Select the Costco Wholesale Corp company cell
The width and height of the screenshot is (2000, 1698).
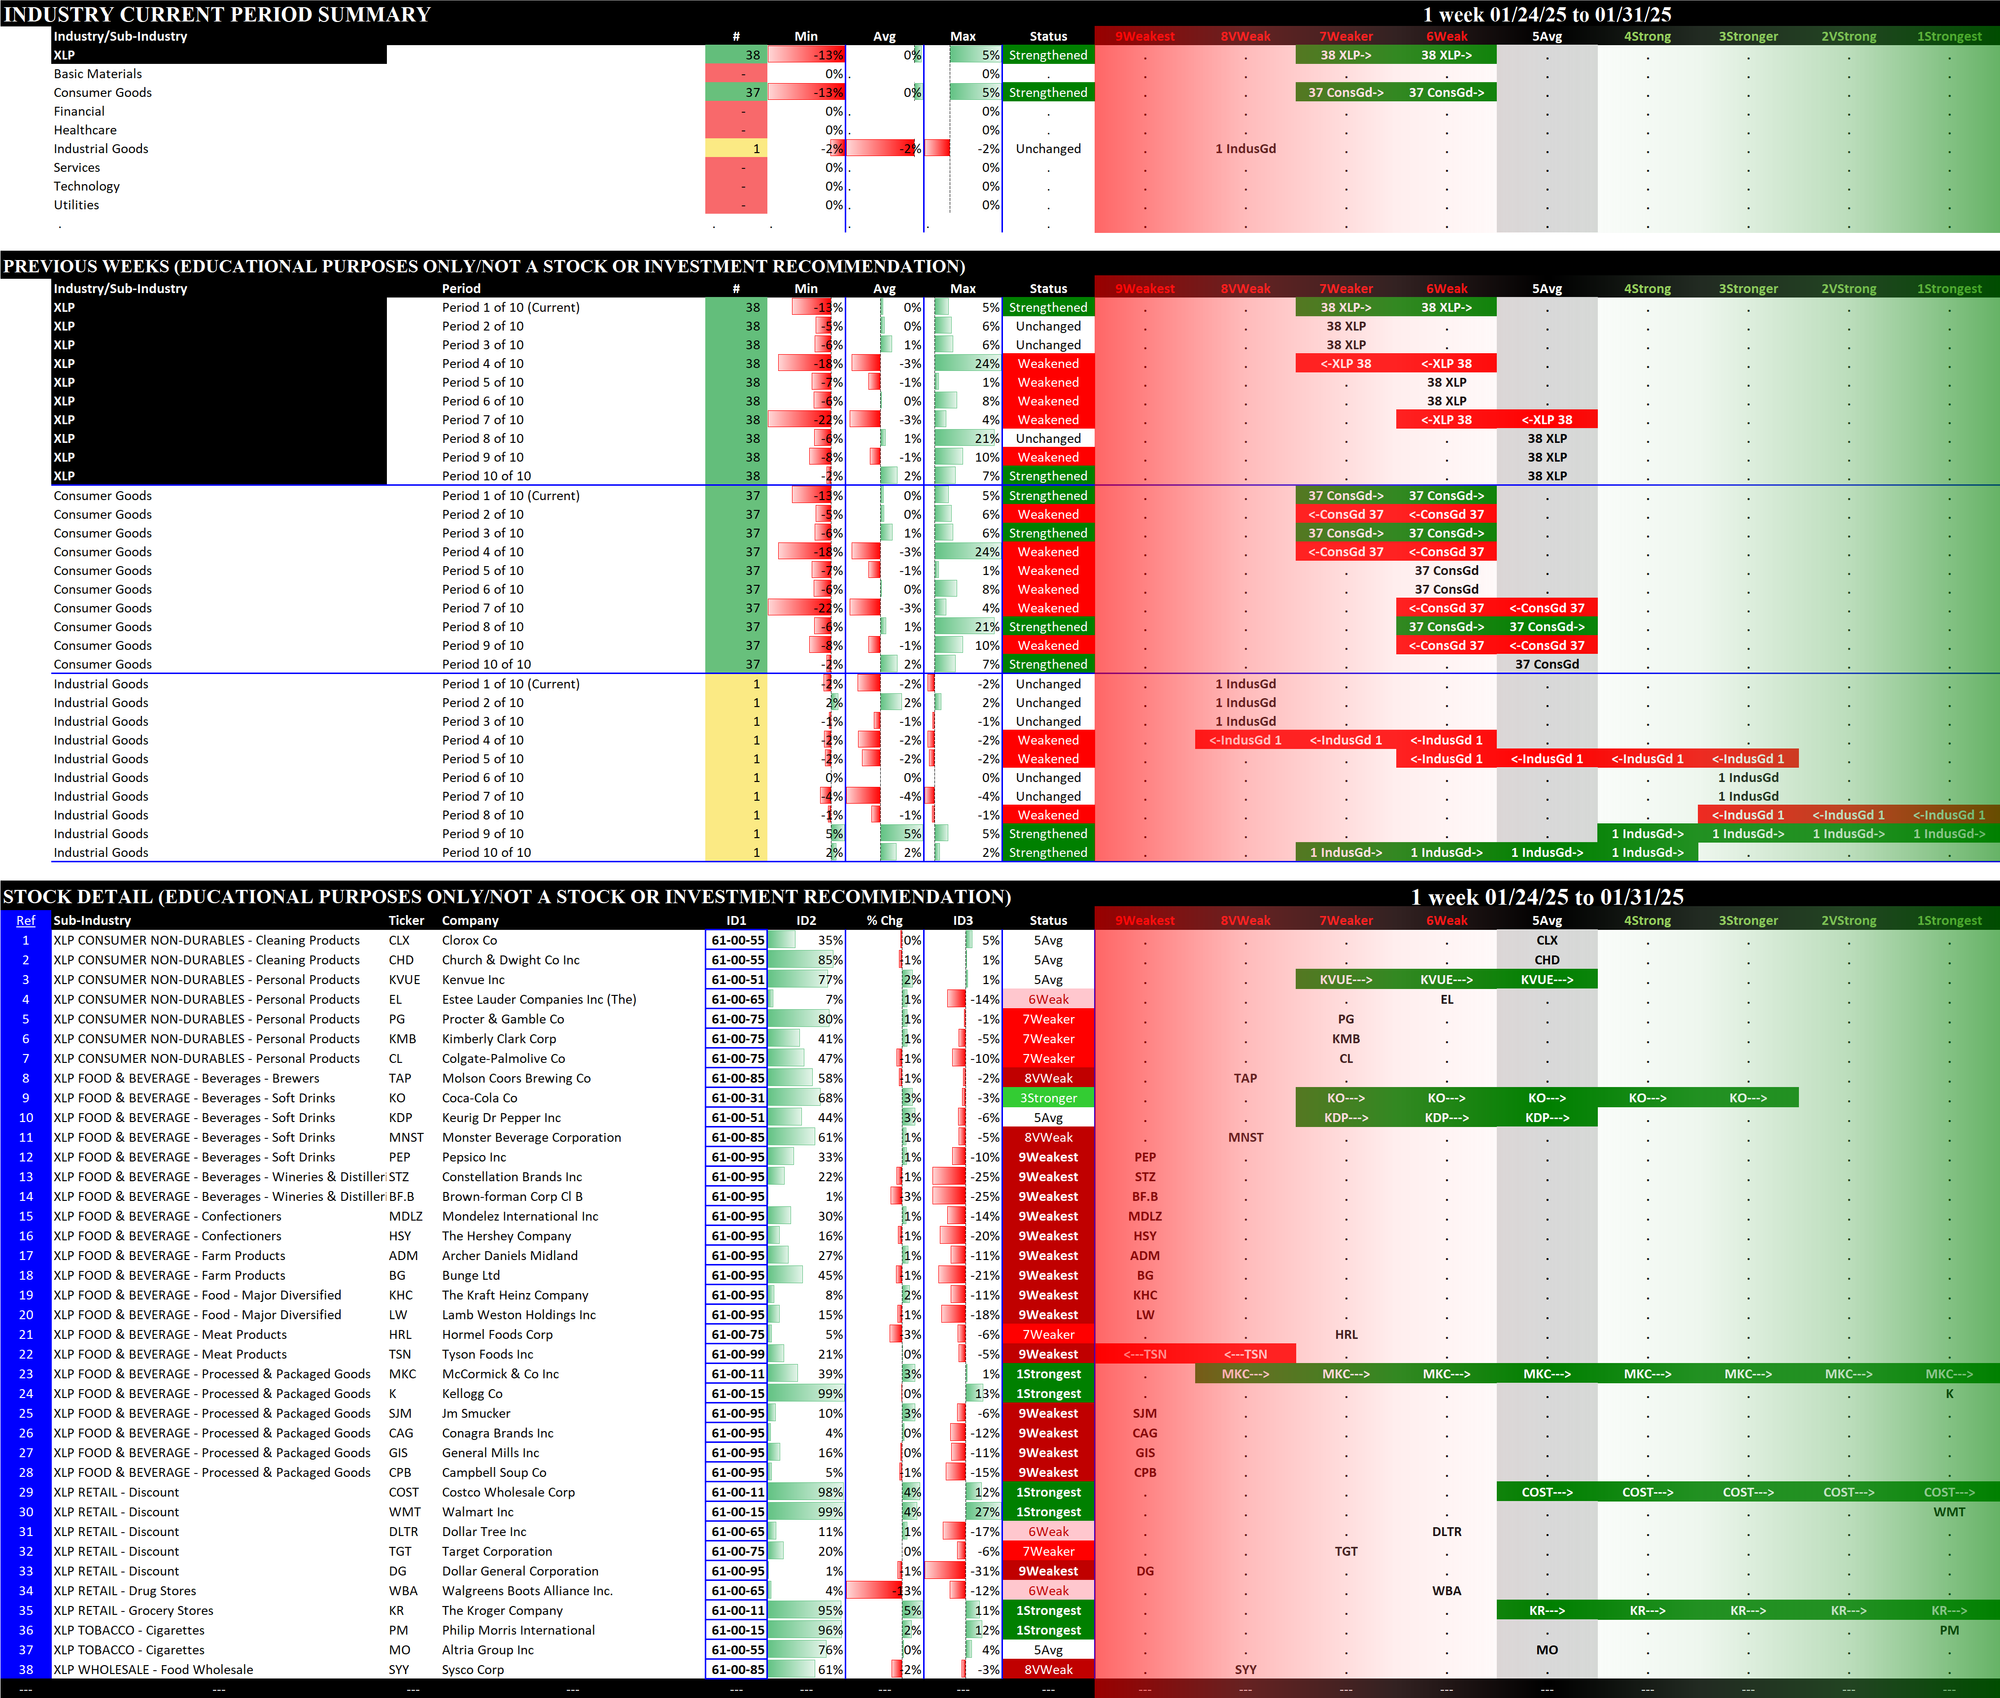click(x=508, y=1492)
